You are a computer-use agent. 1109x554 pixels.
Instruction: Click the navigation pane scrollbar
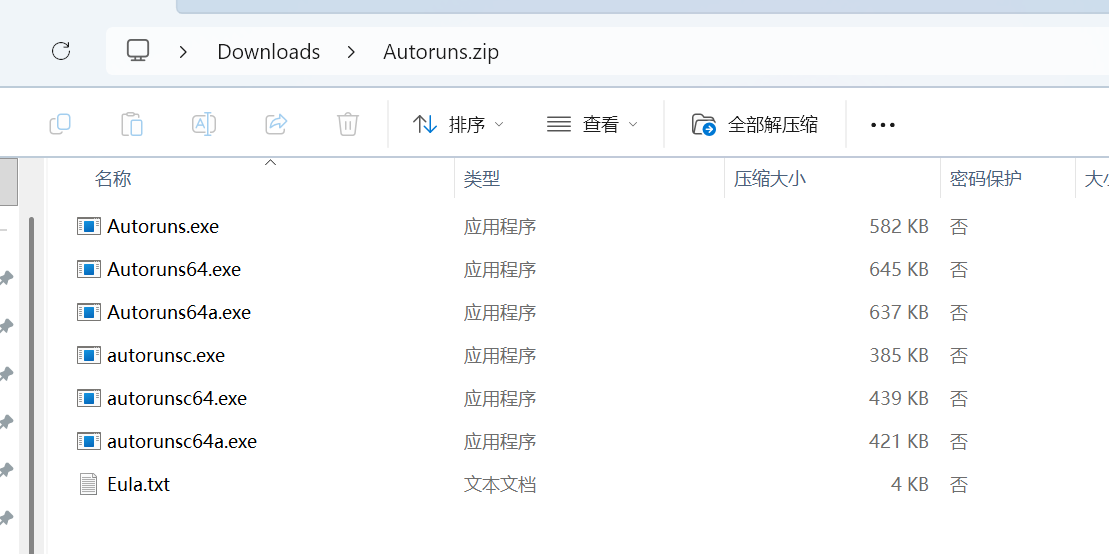pyautogui.click(x=31, y=386)
